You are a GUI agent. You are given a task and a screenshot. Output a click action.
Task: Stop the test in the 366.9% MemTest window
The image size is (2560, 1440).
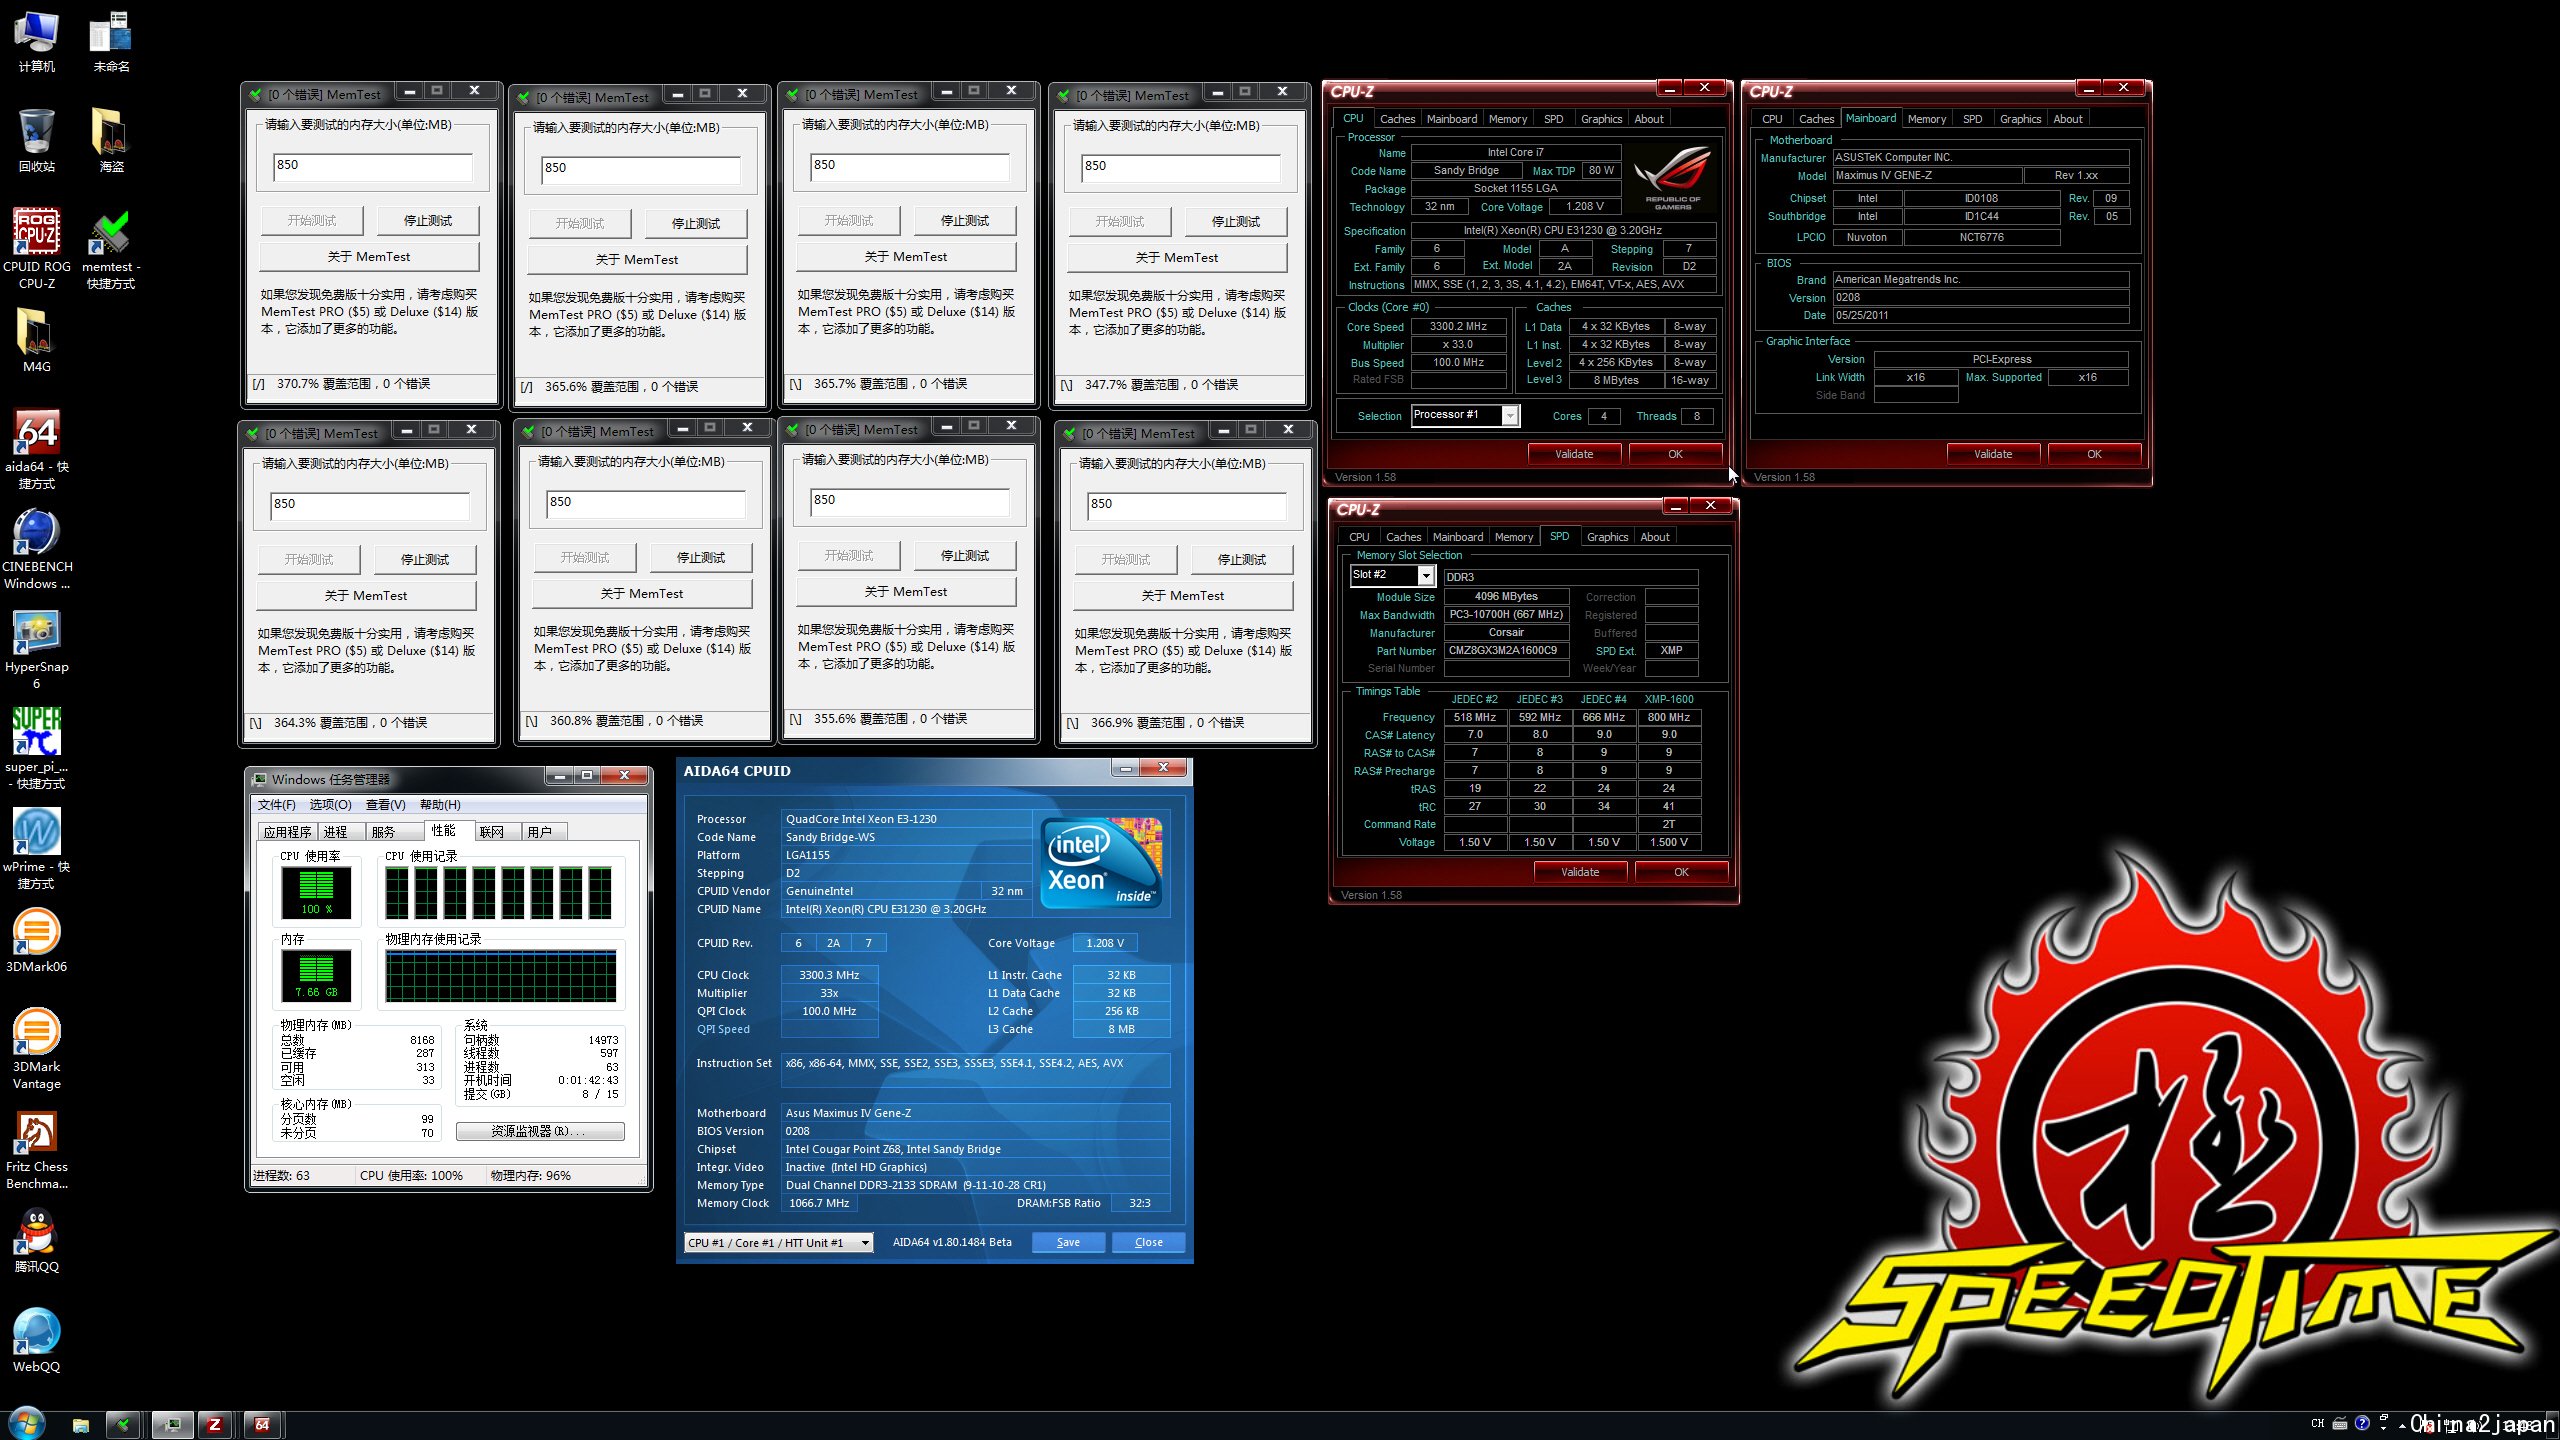[x=1241, y=559]
